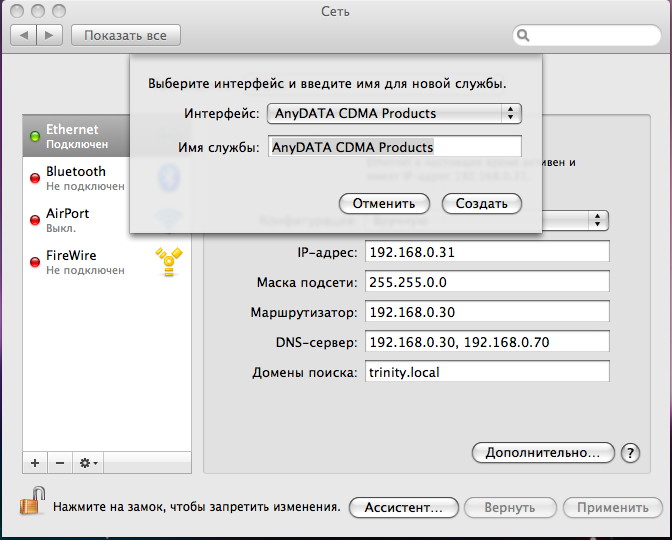Image resolution: width=672 pixels, height=540 pixels.
Task: Click the plus button to add service
Action: tap(35, 463)
